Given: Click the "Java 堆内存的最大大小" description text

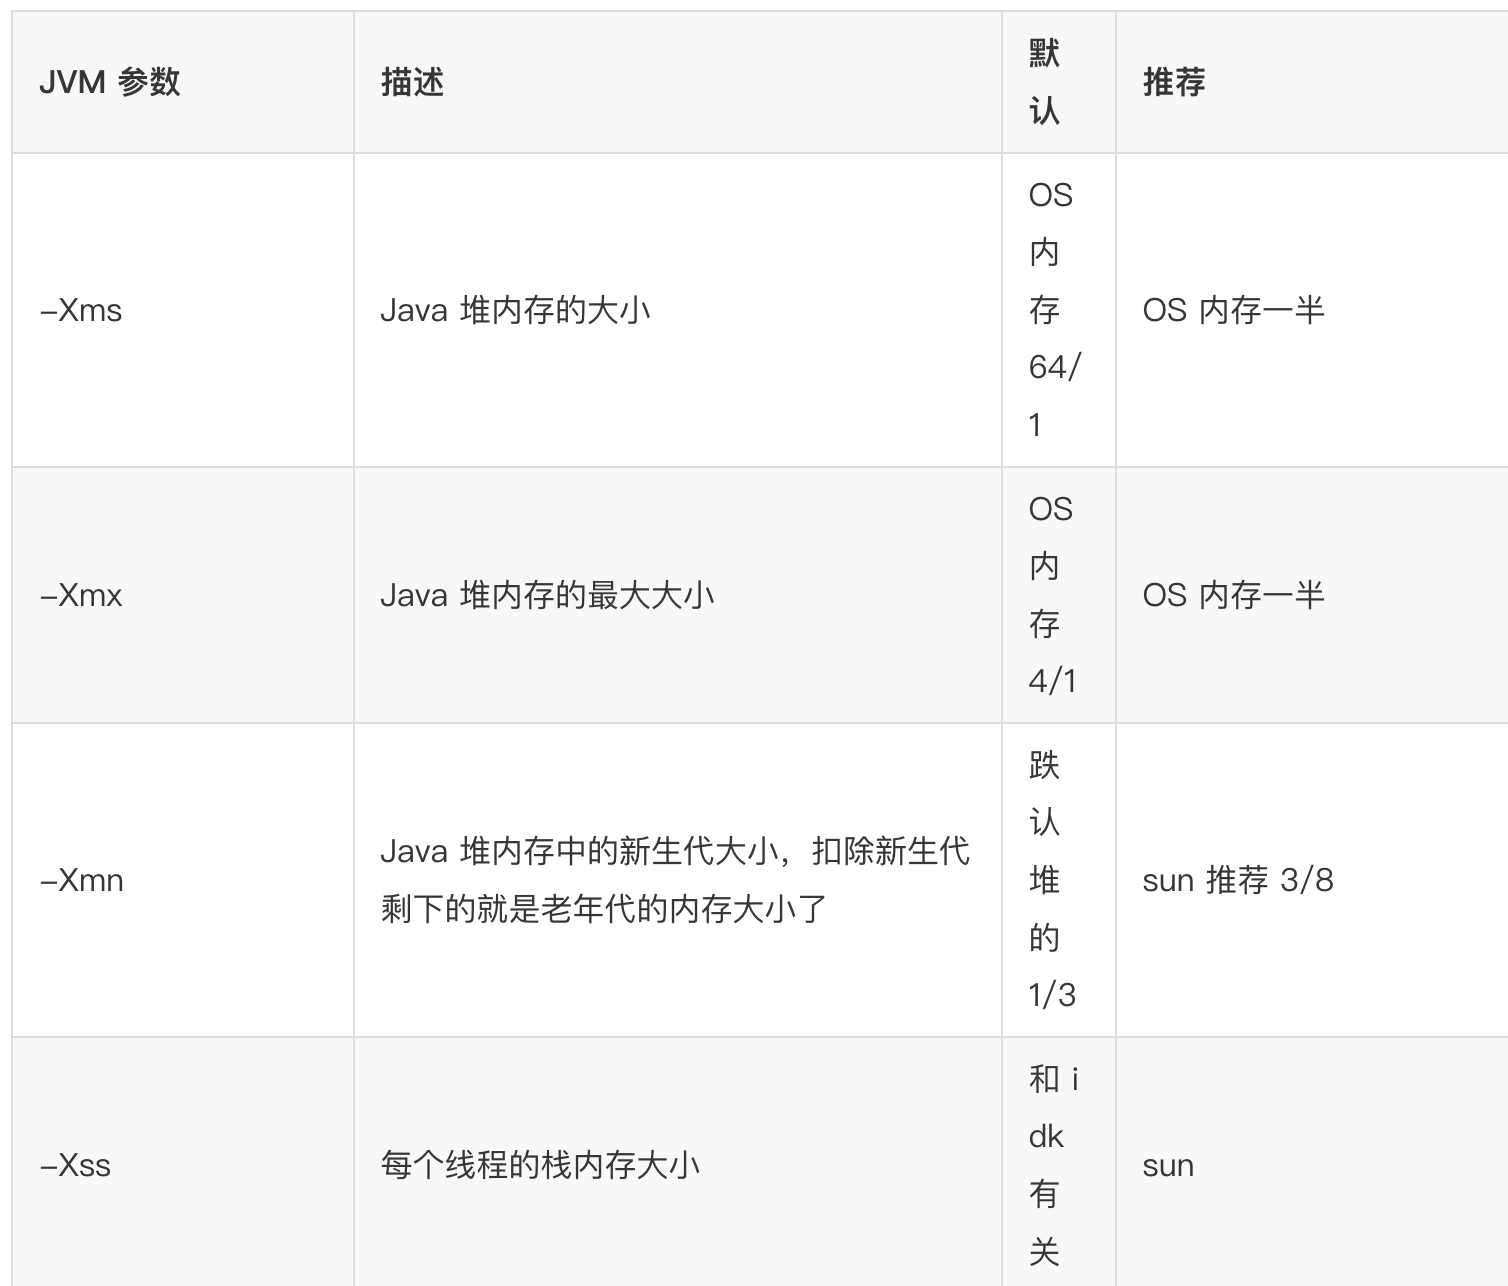Looking at the screenshot, I should pyautogui.click(x=547, y=595).
